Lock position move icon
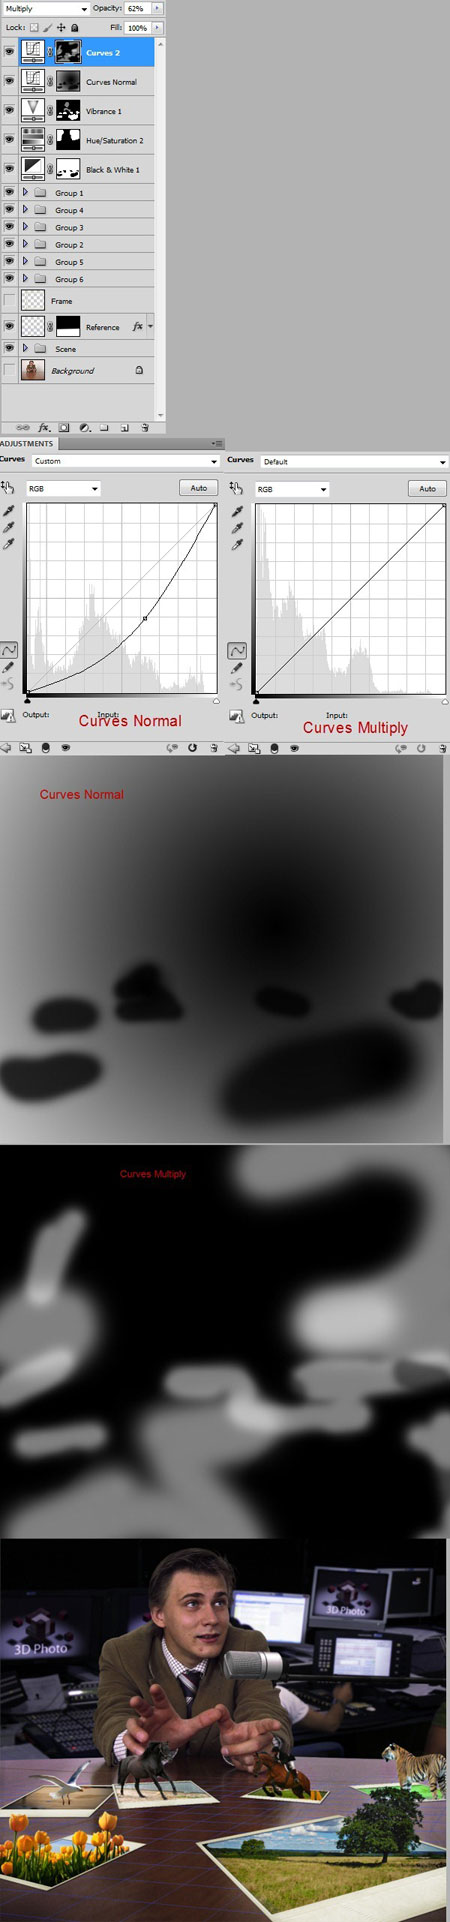450x1922 pixels. [61, 28]
